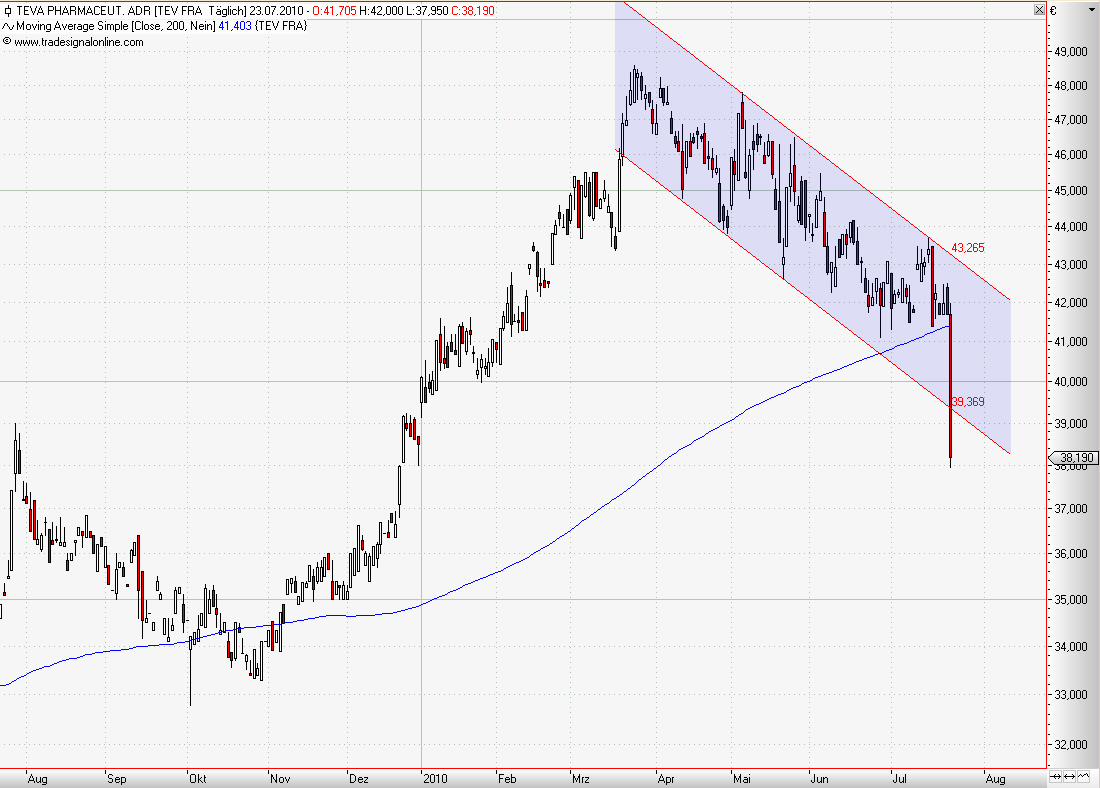Click the Nov month marker on time axis
The width and height of the screenshot is (1100, 788).
(x=280, y=778)
